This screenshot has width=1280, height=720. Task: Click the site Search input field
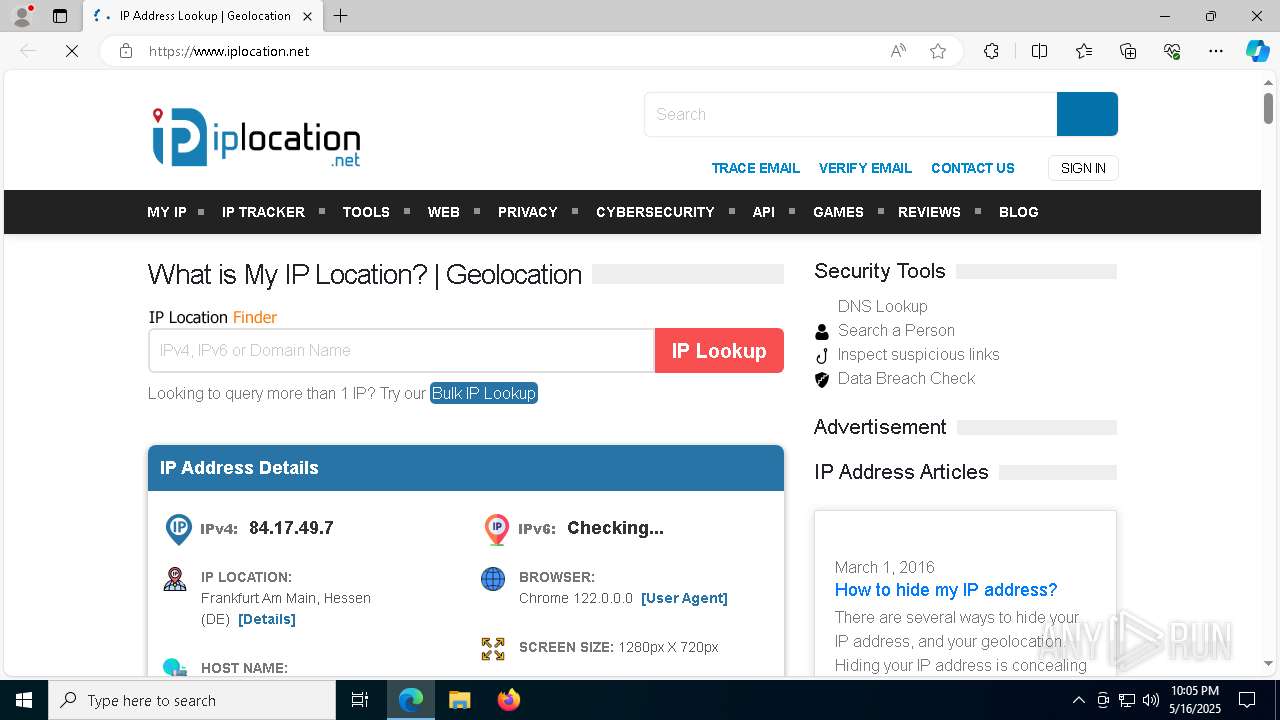point(851,114)
